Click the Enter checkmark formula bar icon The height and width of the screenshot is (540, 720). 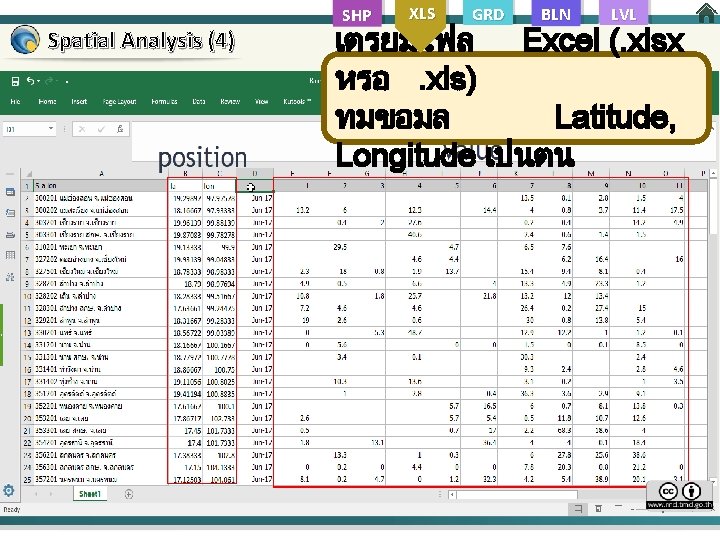pos(101,129)
